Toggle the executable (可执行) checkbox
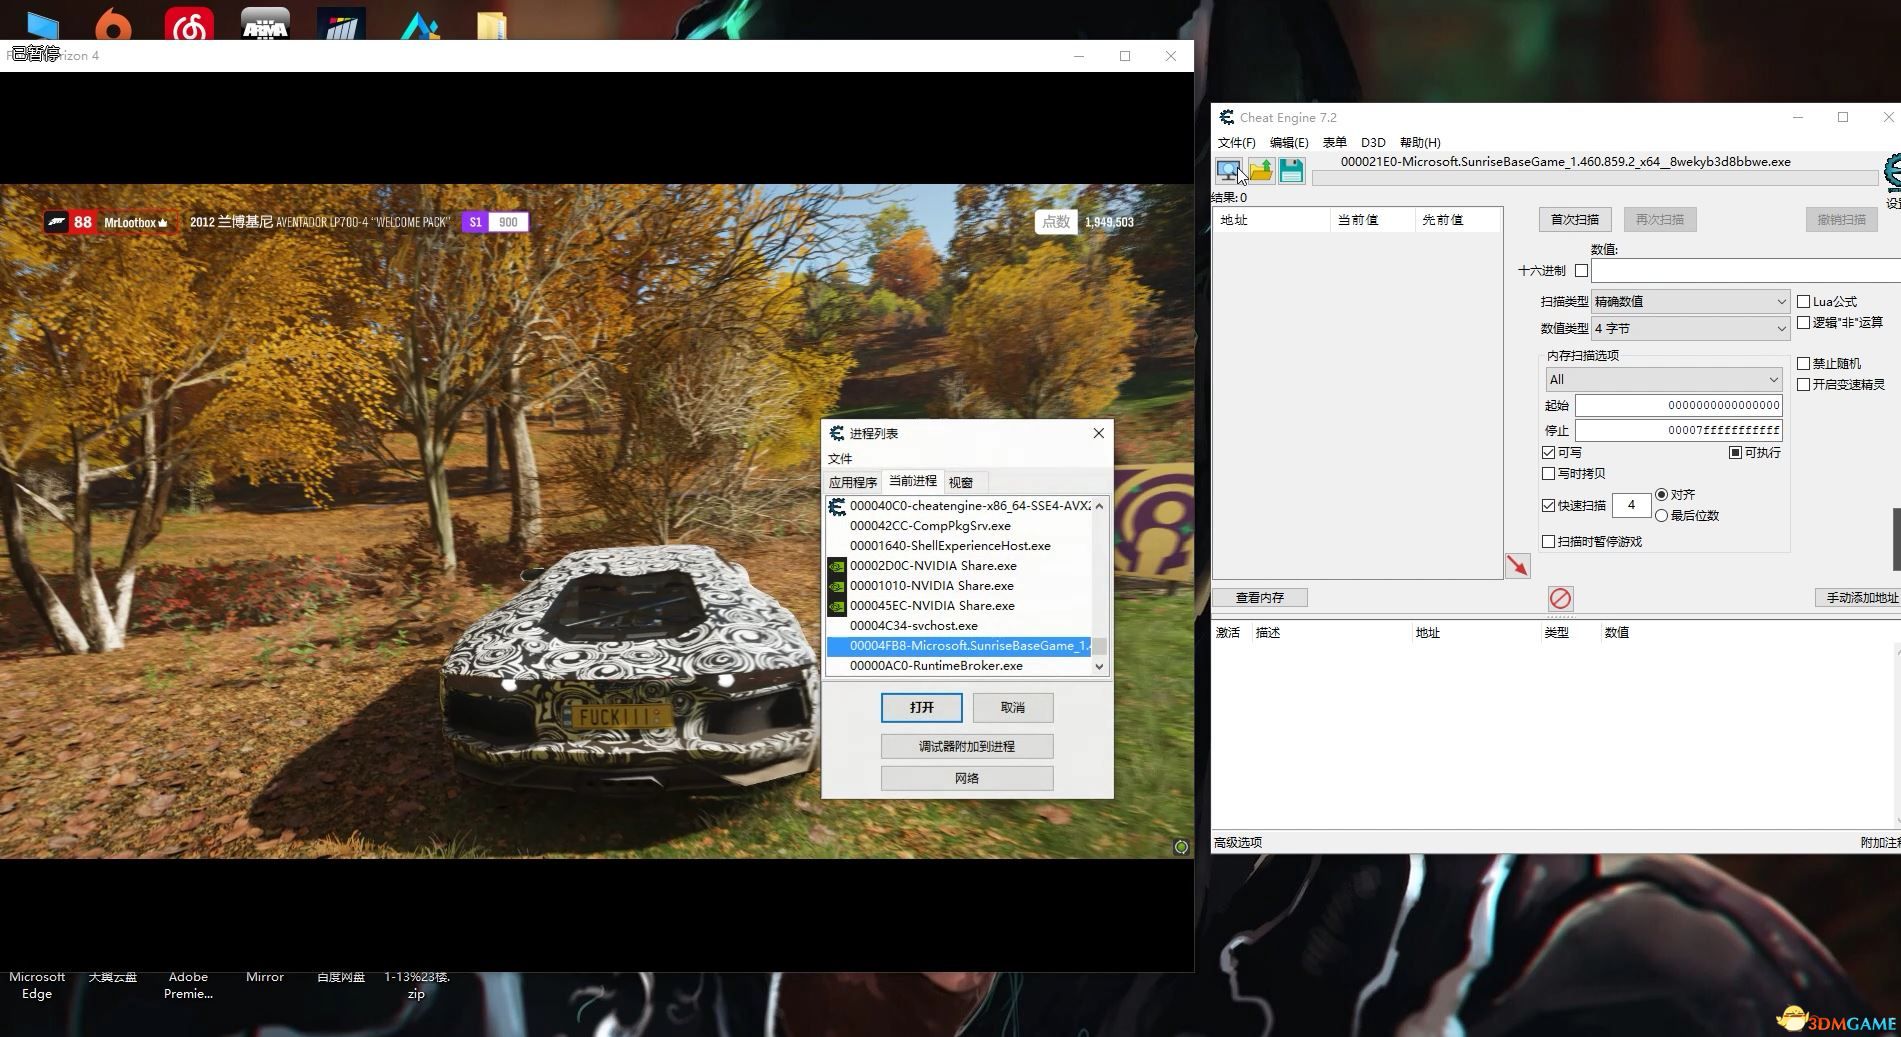 tap(1735, 453)
